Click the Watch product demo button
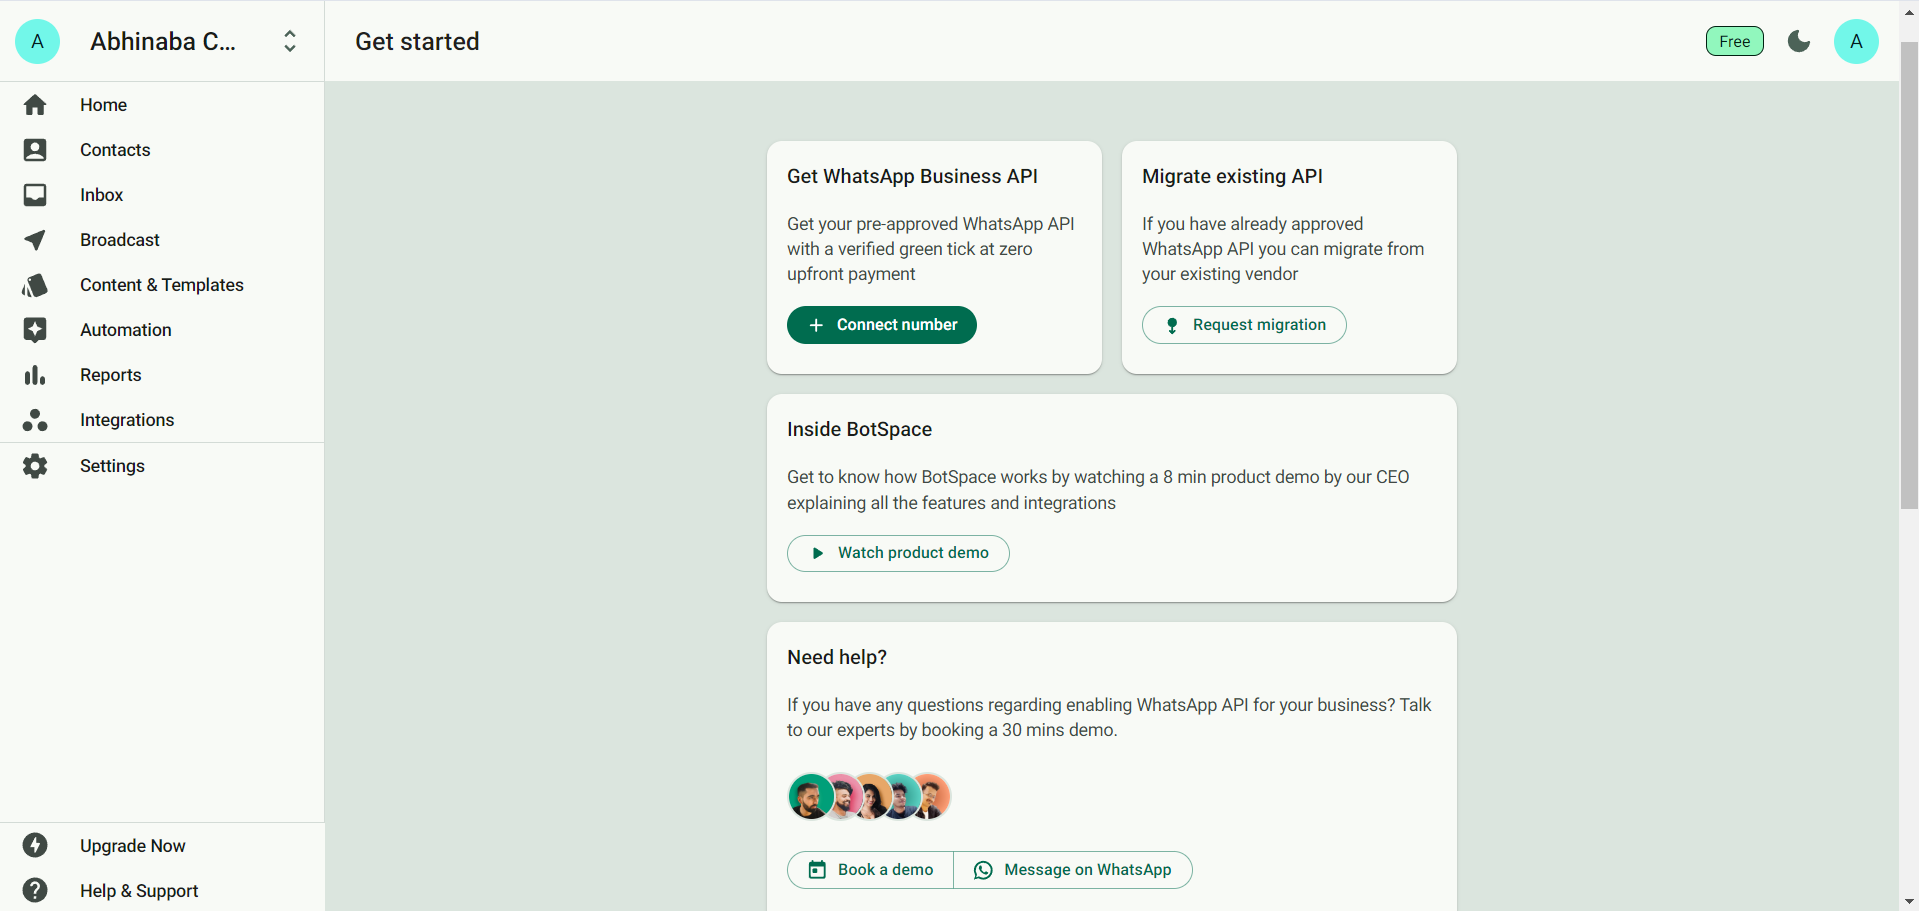This screenshot has width=1919, height=911. tap(898, 553)
